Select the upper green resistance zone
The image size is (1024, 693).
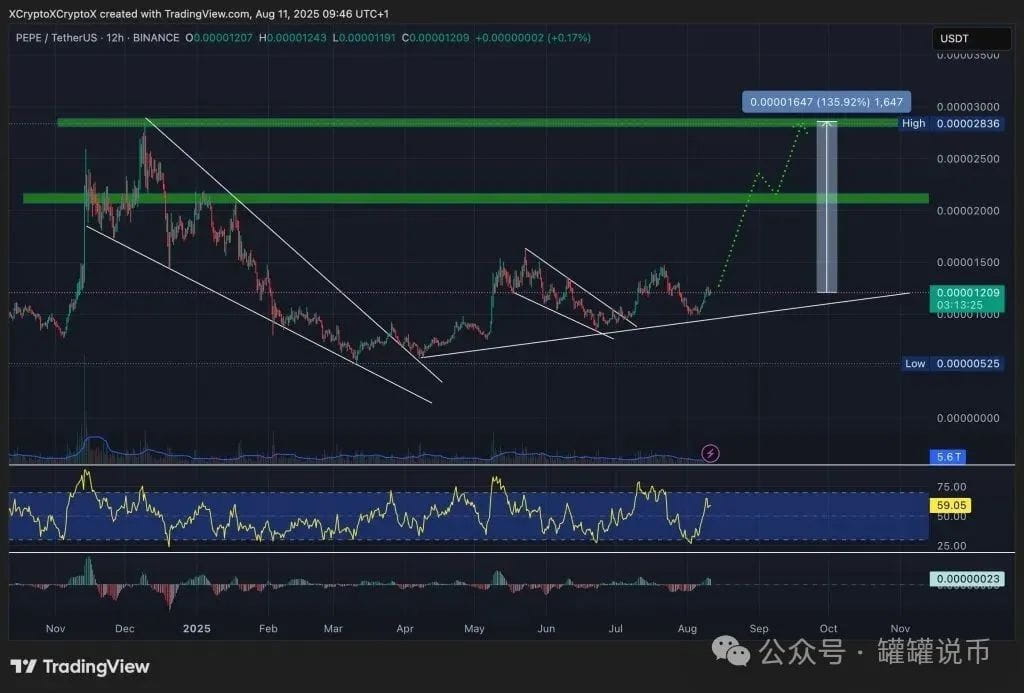pos(477,122)
